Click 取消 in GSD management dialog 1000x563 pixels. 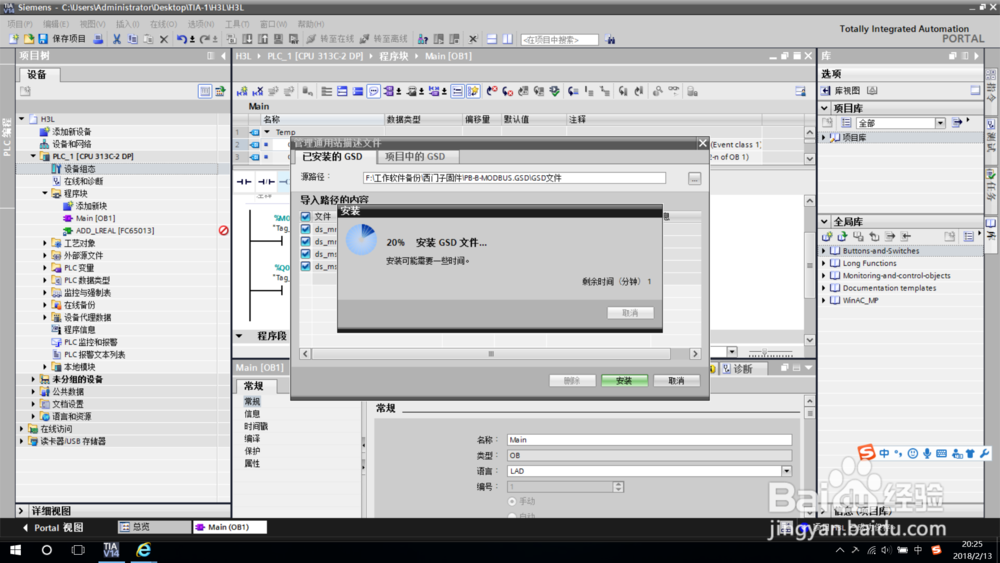click(676, 381)
